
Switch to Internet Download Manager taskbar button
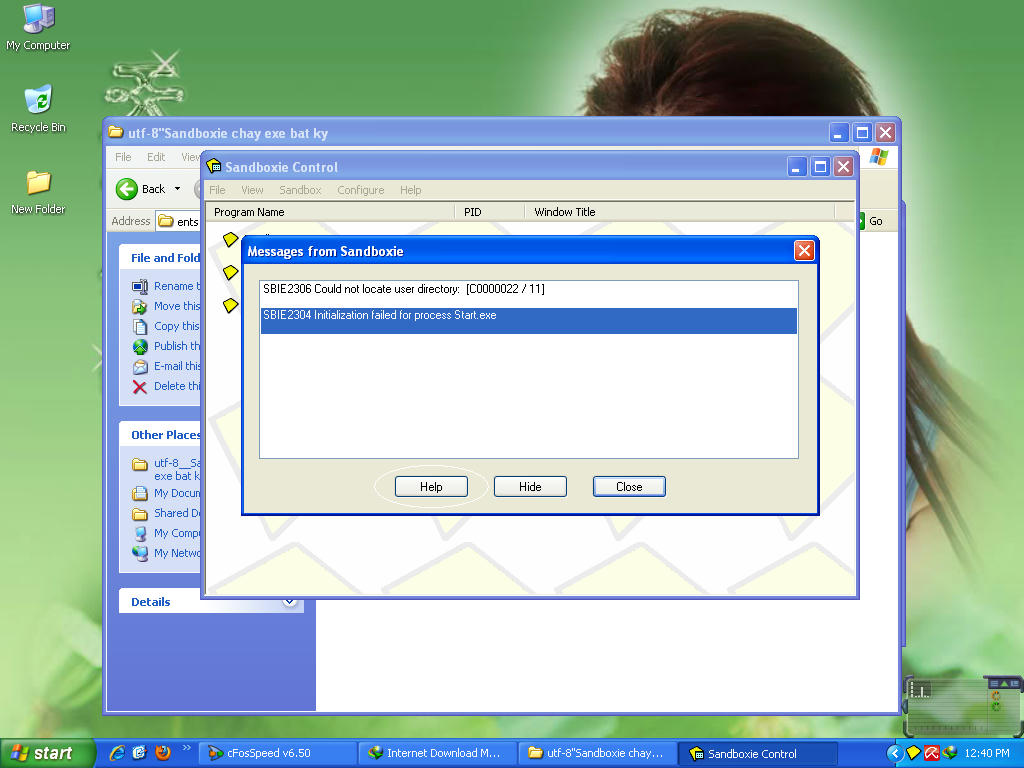[438, 753]
